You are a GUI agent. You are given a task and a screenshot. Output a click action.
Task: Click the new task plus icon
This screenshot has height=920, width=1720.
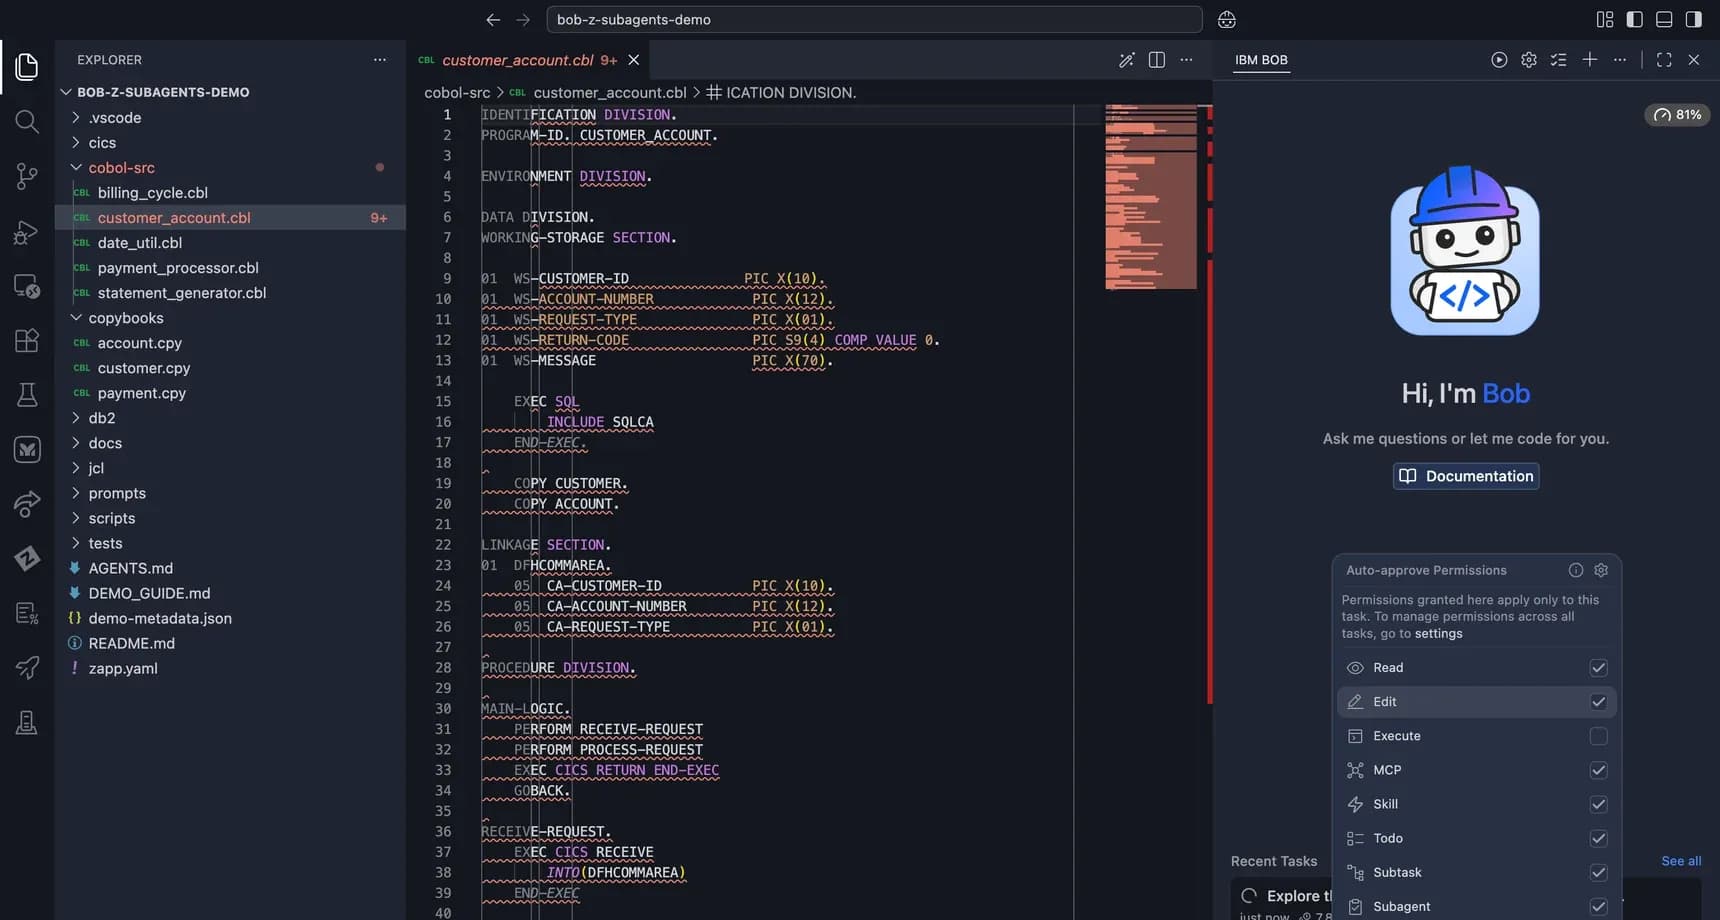pyautogui.click(x=1590, y=60)
